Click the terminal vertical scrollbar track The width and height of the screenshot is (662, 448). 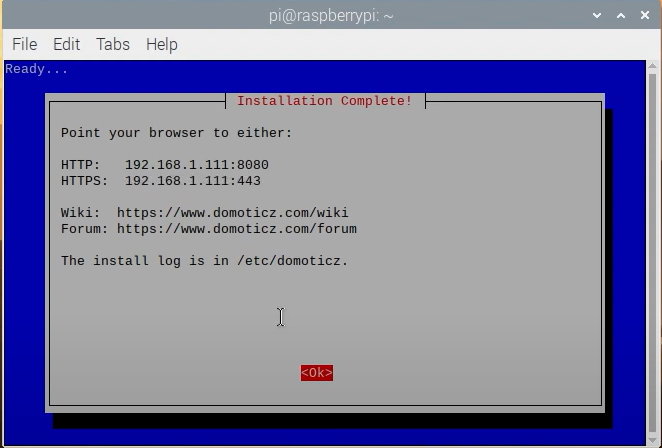click(x=652, y=253)
